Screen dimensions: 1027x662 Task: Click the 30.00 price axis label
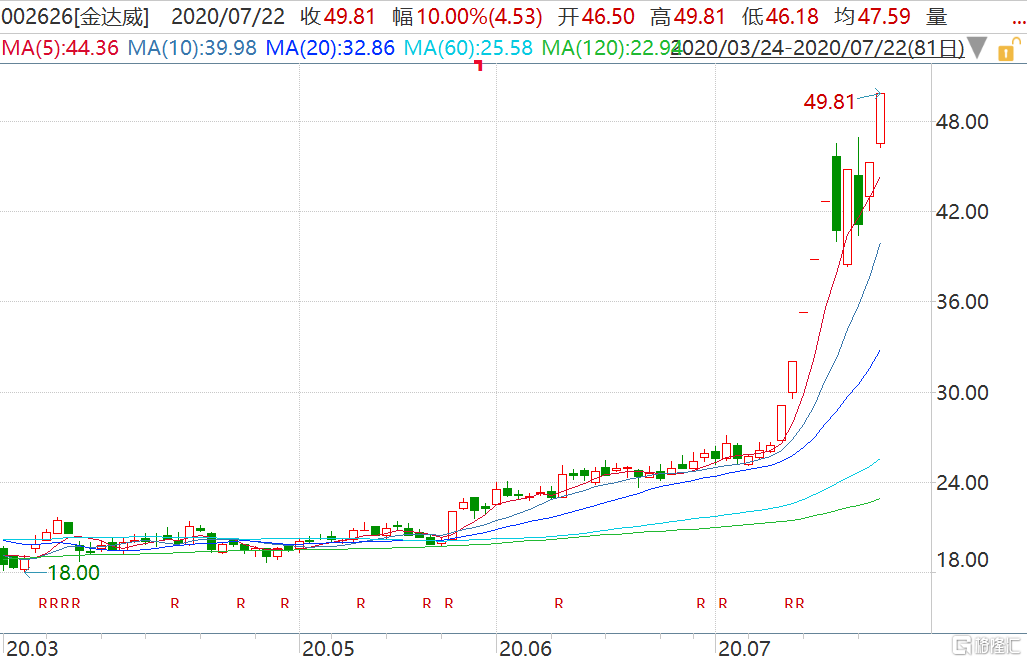(962, 393)
